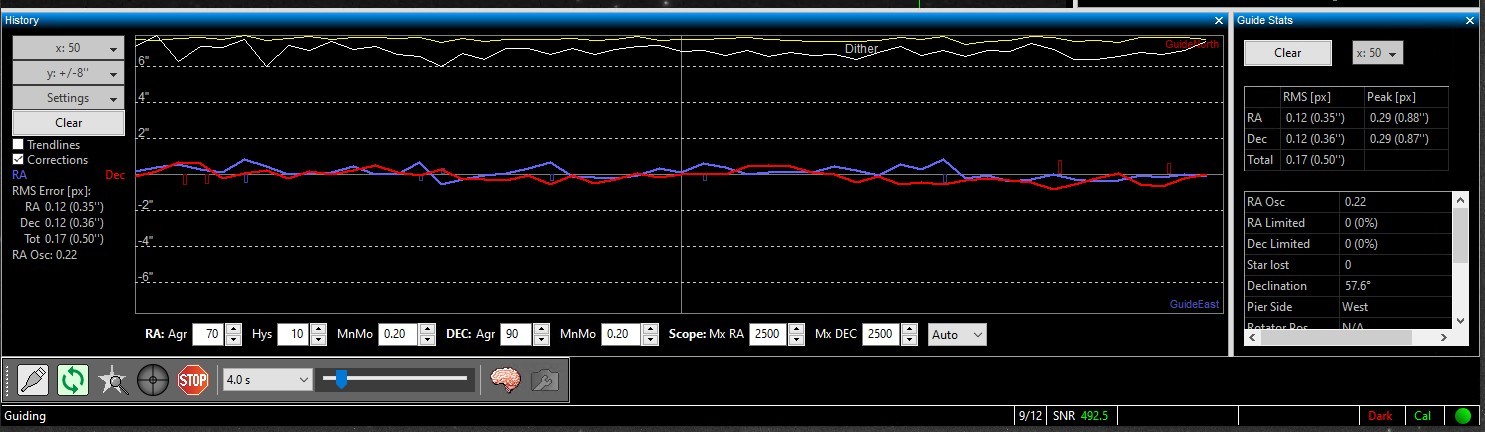Increase the RA MnMo spinner

(x=427, y=329)
